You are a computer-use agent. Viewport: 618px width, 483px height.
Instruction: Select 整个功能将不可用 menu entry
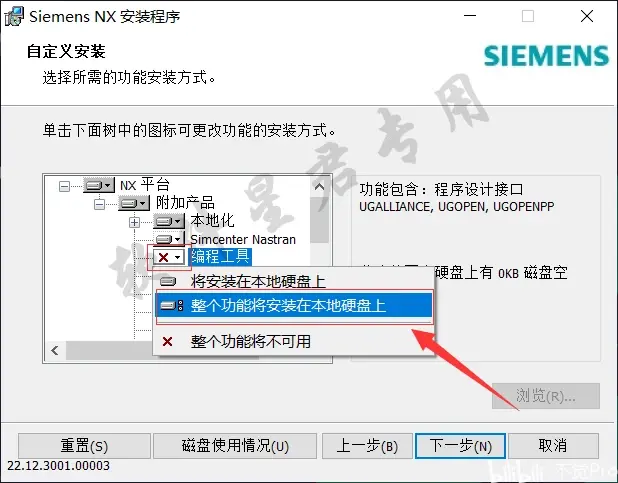(x=294, y=341)
